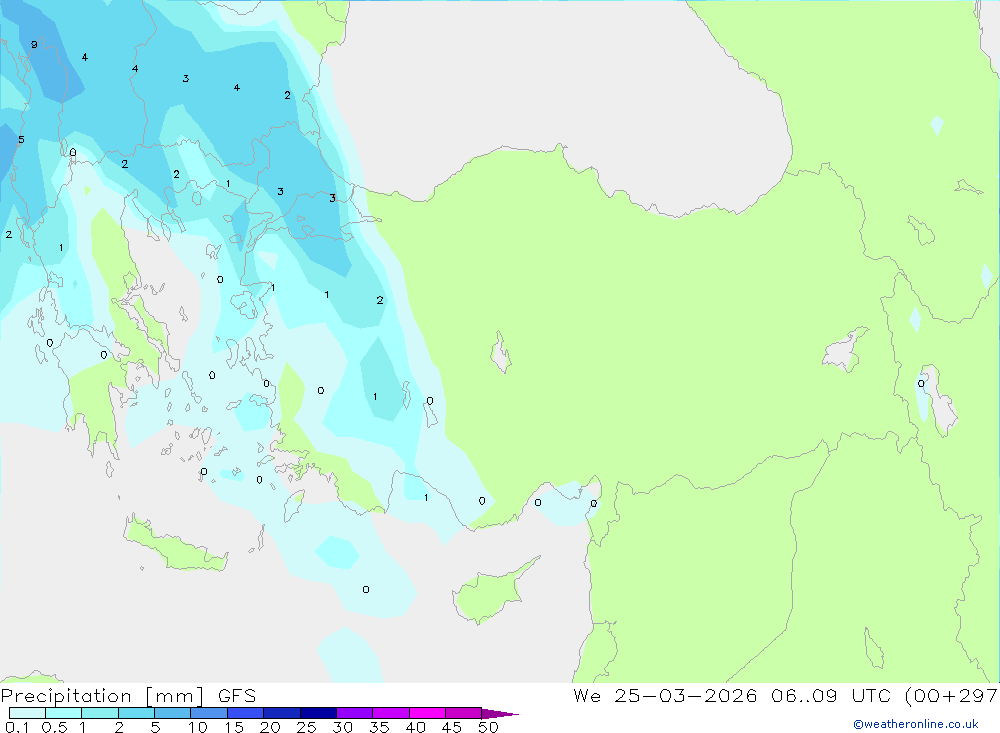Click the 5–10 mm legend color box
This screenshot has height=733, width=1000.
pyautogui.click(x=172, y=713)
